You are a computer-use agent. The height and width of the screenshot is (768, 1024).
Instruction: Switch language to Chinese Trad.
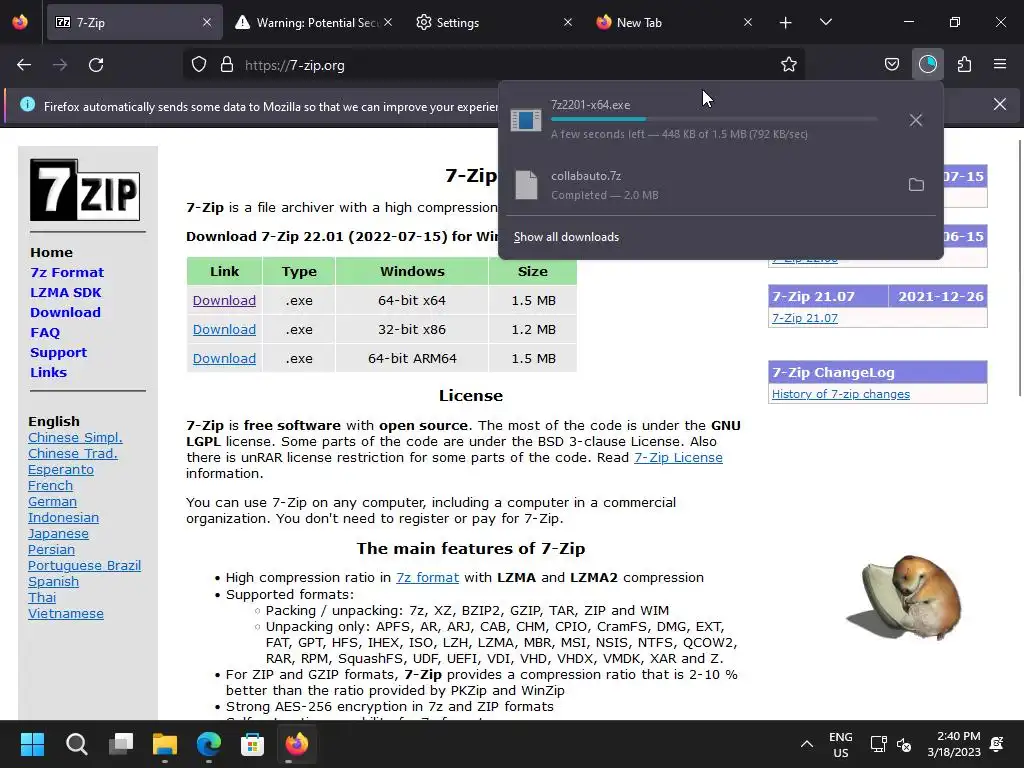tap(72, 453)
